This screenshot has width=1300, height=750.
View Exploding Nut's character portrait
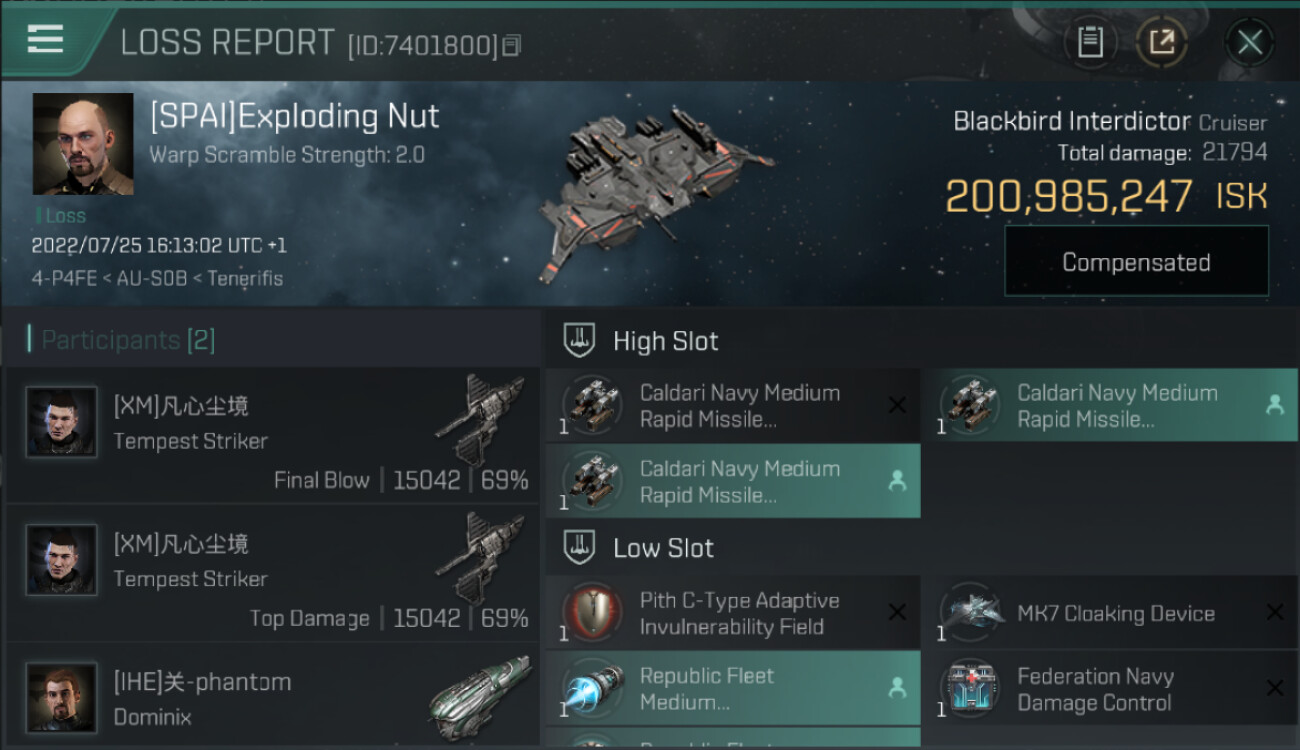tap(83, 144)
